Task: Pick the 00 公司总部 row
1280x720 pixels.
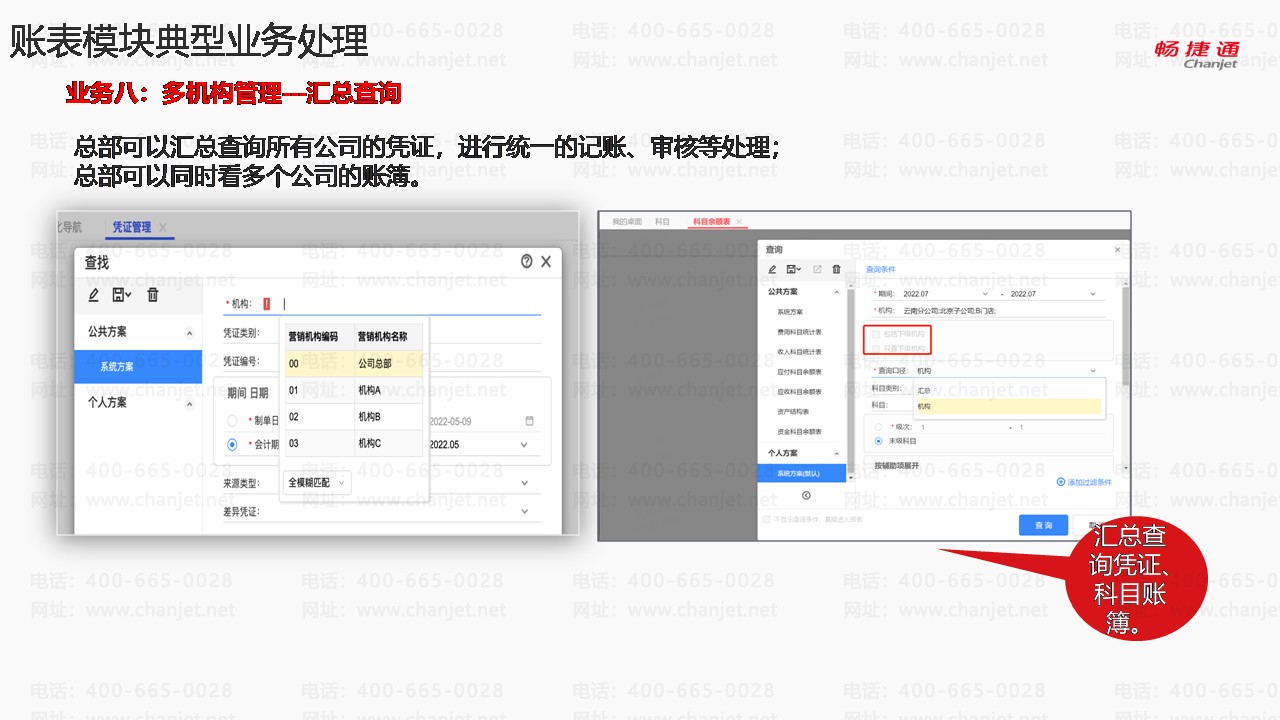Action: click(x=354, y=363)
